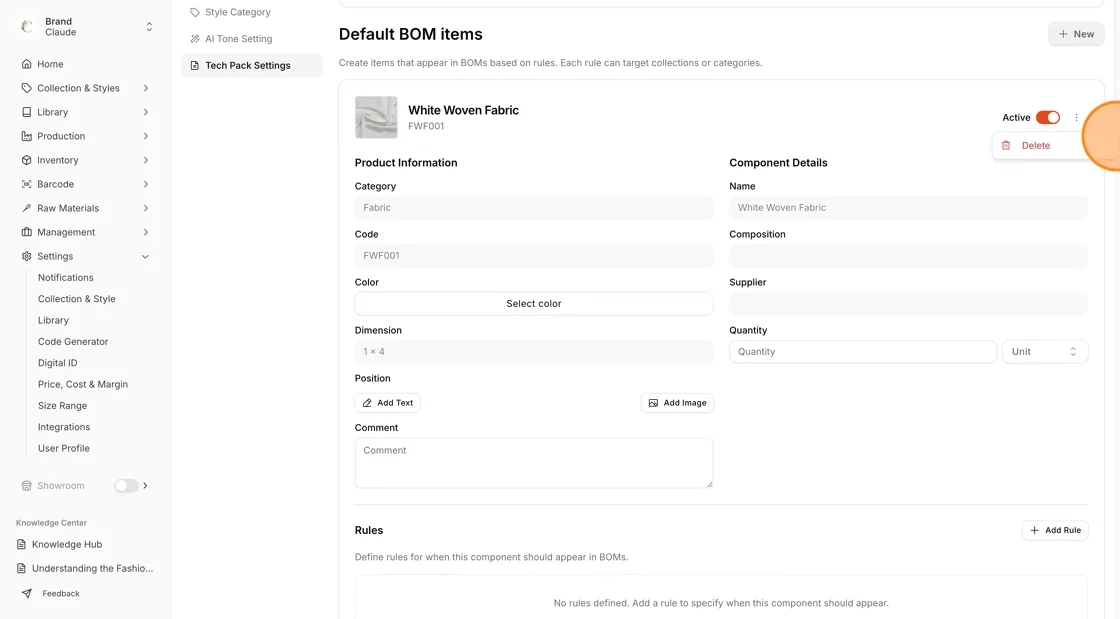Open User Profile settings
Image resolution: width=1120 pixels, height=619 pixels.
coord(64,448)
